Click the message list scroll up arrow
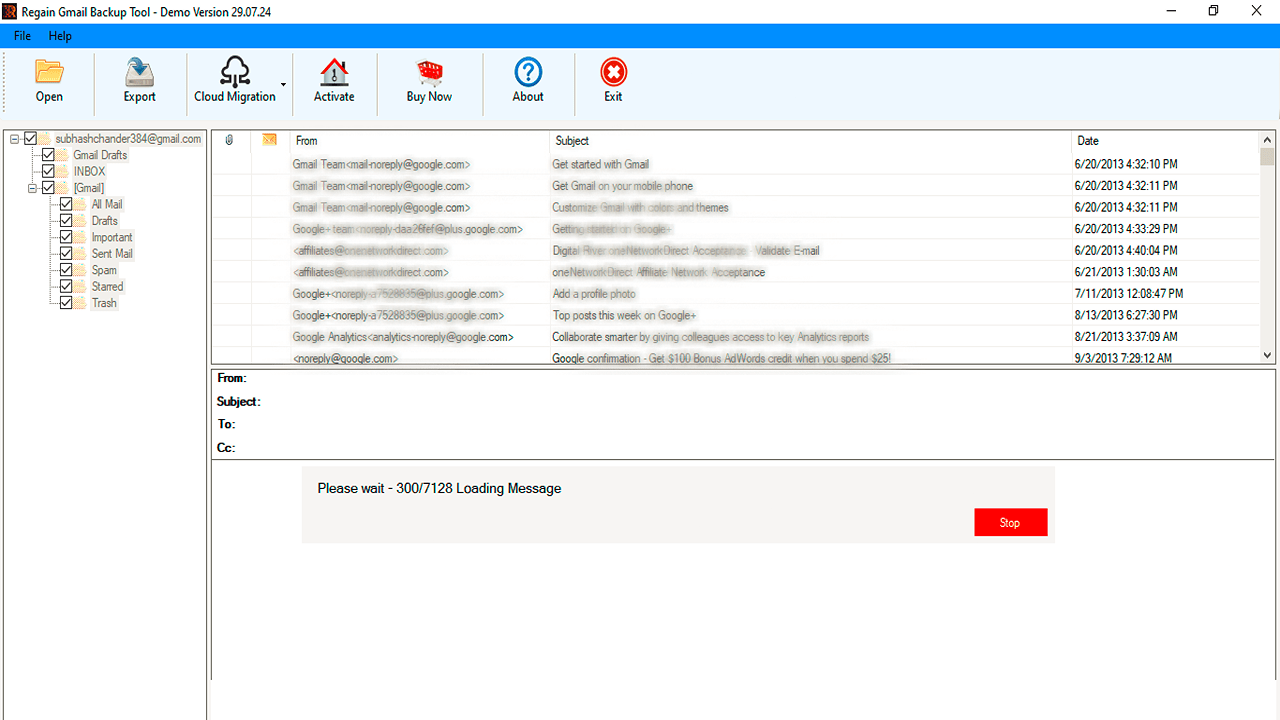Viewport: 1280px width, 720px height. point(1268,140)
